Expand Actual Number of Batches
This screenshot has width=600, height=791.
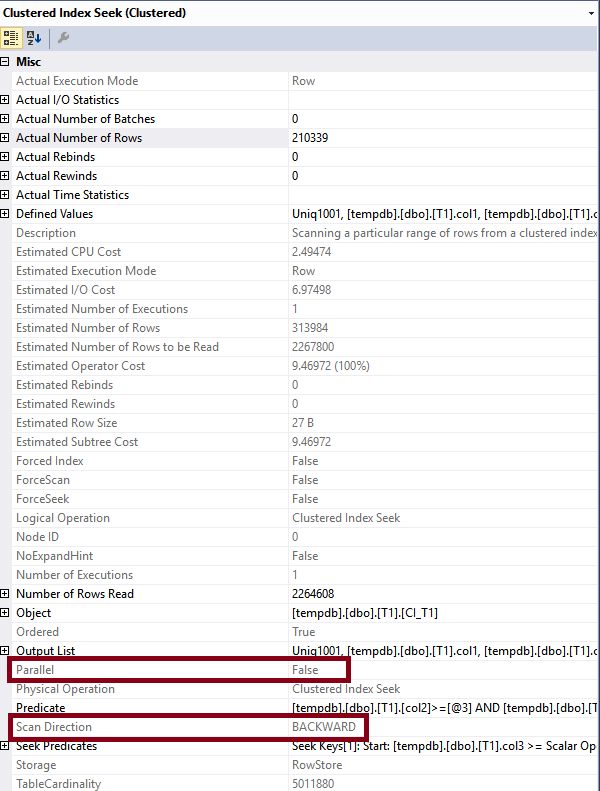click(x=6, y=119)
